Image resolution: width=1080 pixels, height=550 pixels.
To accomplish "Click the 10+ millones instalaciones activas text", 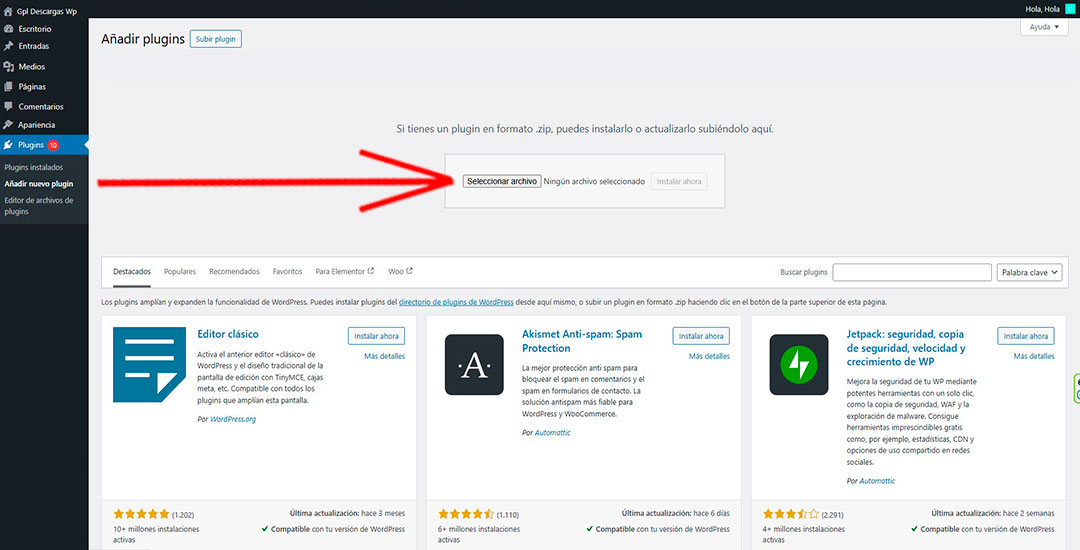I will point(156,534).
